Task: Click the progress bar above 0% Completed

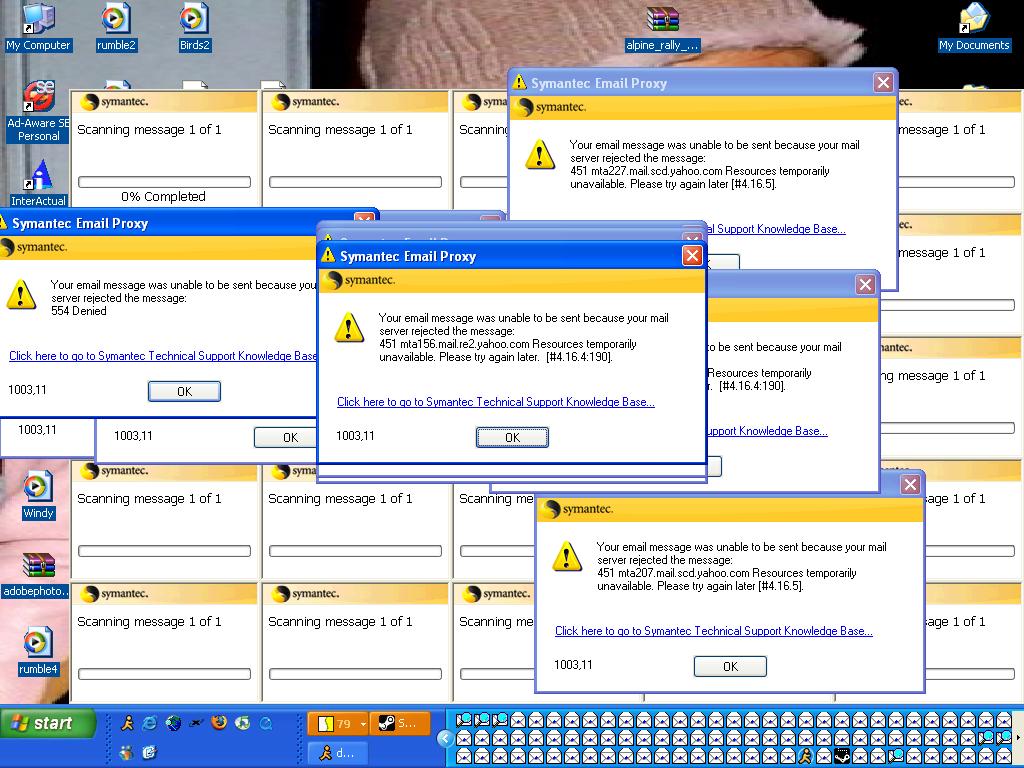Action: [165, 182]
